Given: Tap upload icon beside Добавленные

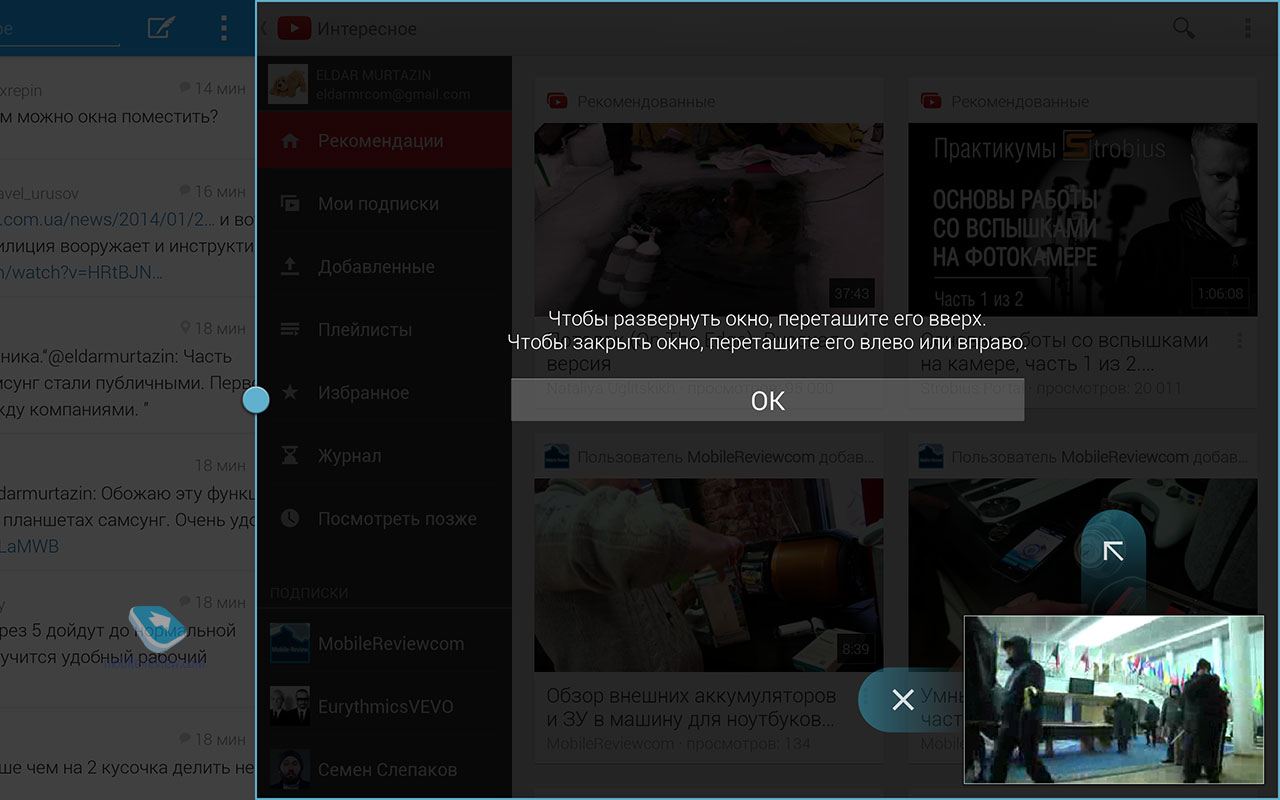Looking at the screenshot, I should click(x=290, y=266).
